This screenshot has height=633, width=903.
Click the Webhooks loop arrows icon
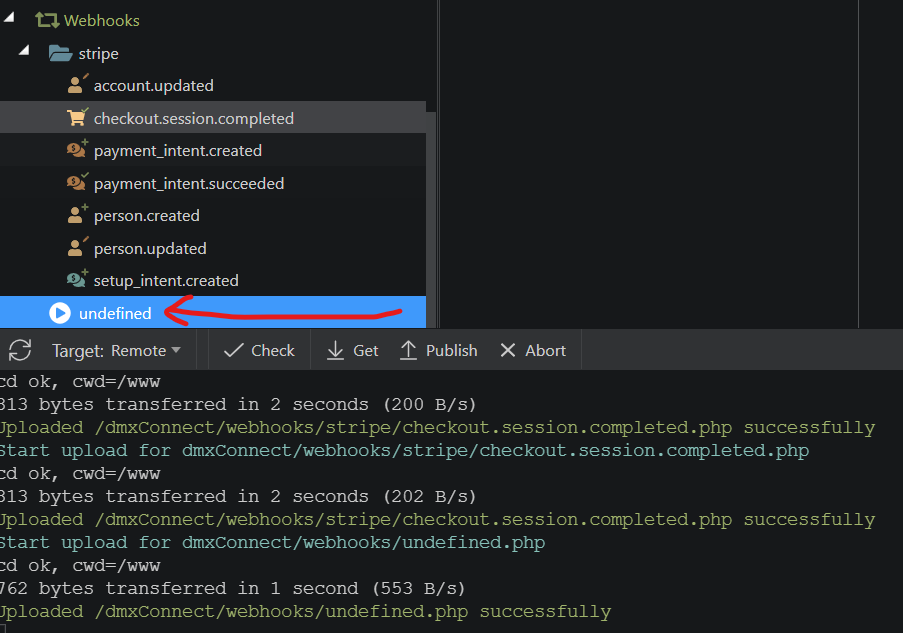pyautogui.click(x=47, y=21)
